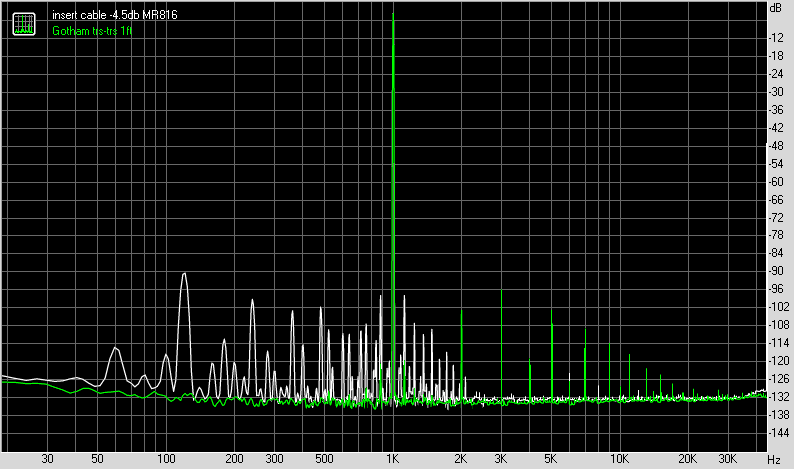Image resolution: width=794 pixels, height=469 pixels.
Task: Click the '2K' frequency axis label
Action: [460, 459]
